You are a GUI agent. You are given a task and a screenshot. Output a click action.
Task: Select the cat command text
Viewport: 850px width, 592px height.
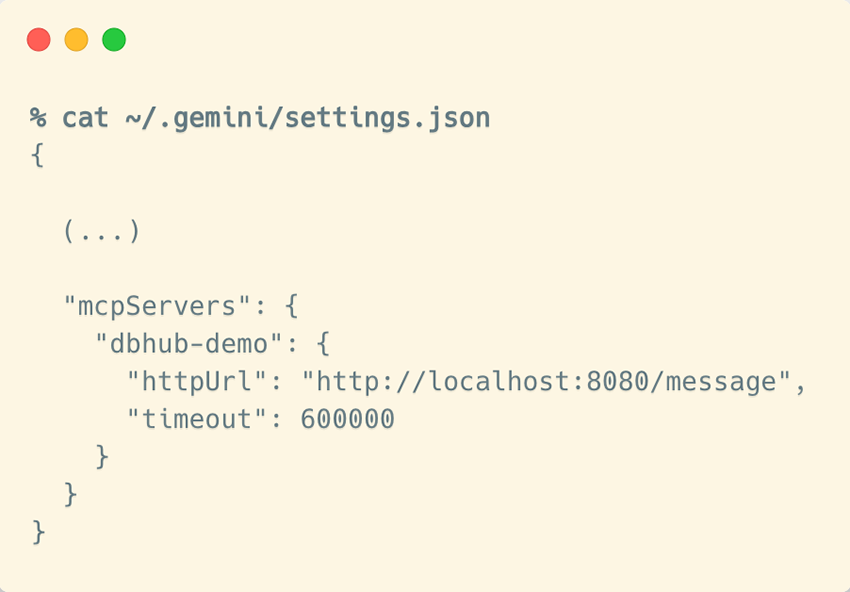pos(86,117)
